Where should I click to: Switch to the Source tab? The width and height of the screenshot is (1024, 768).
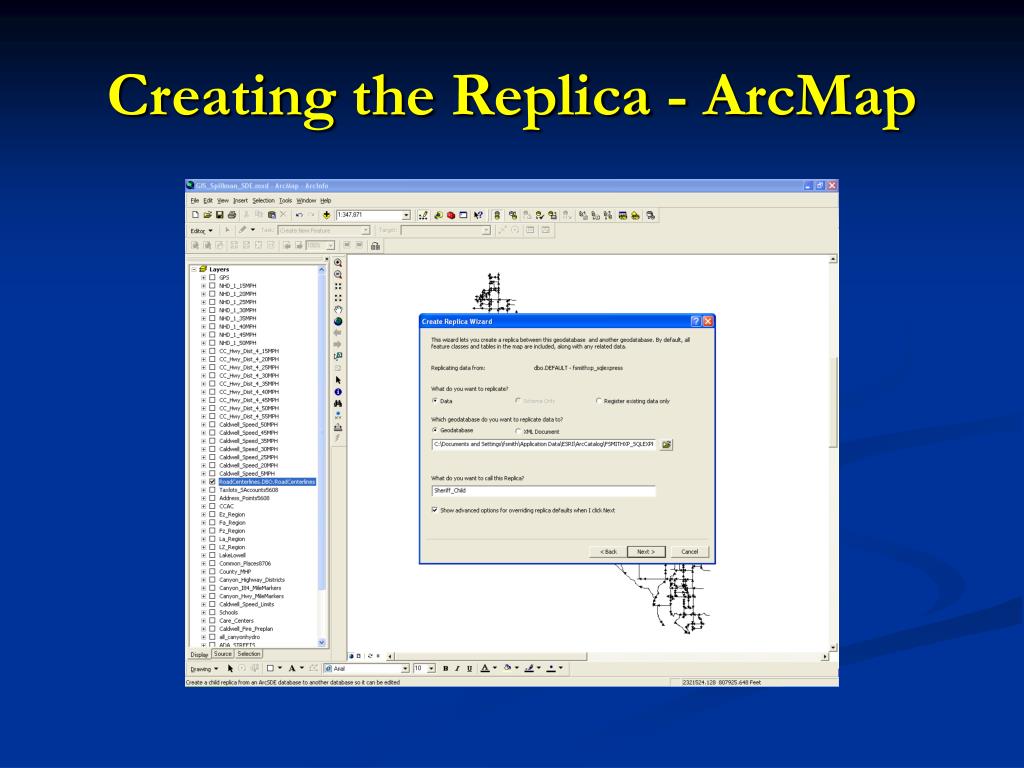222,654
